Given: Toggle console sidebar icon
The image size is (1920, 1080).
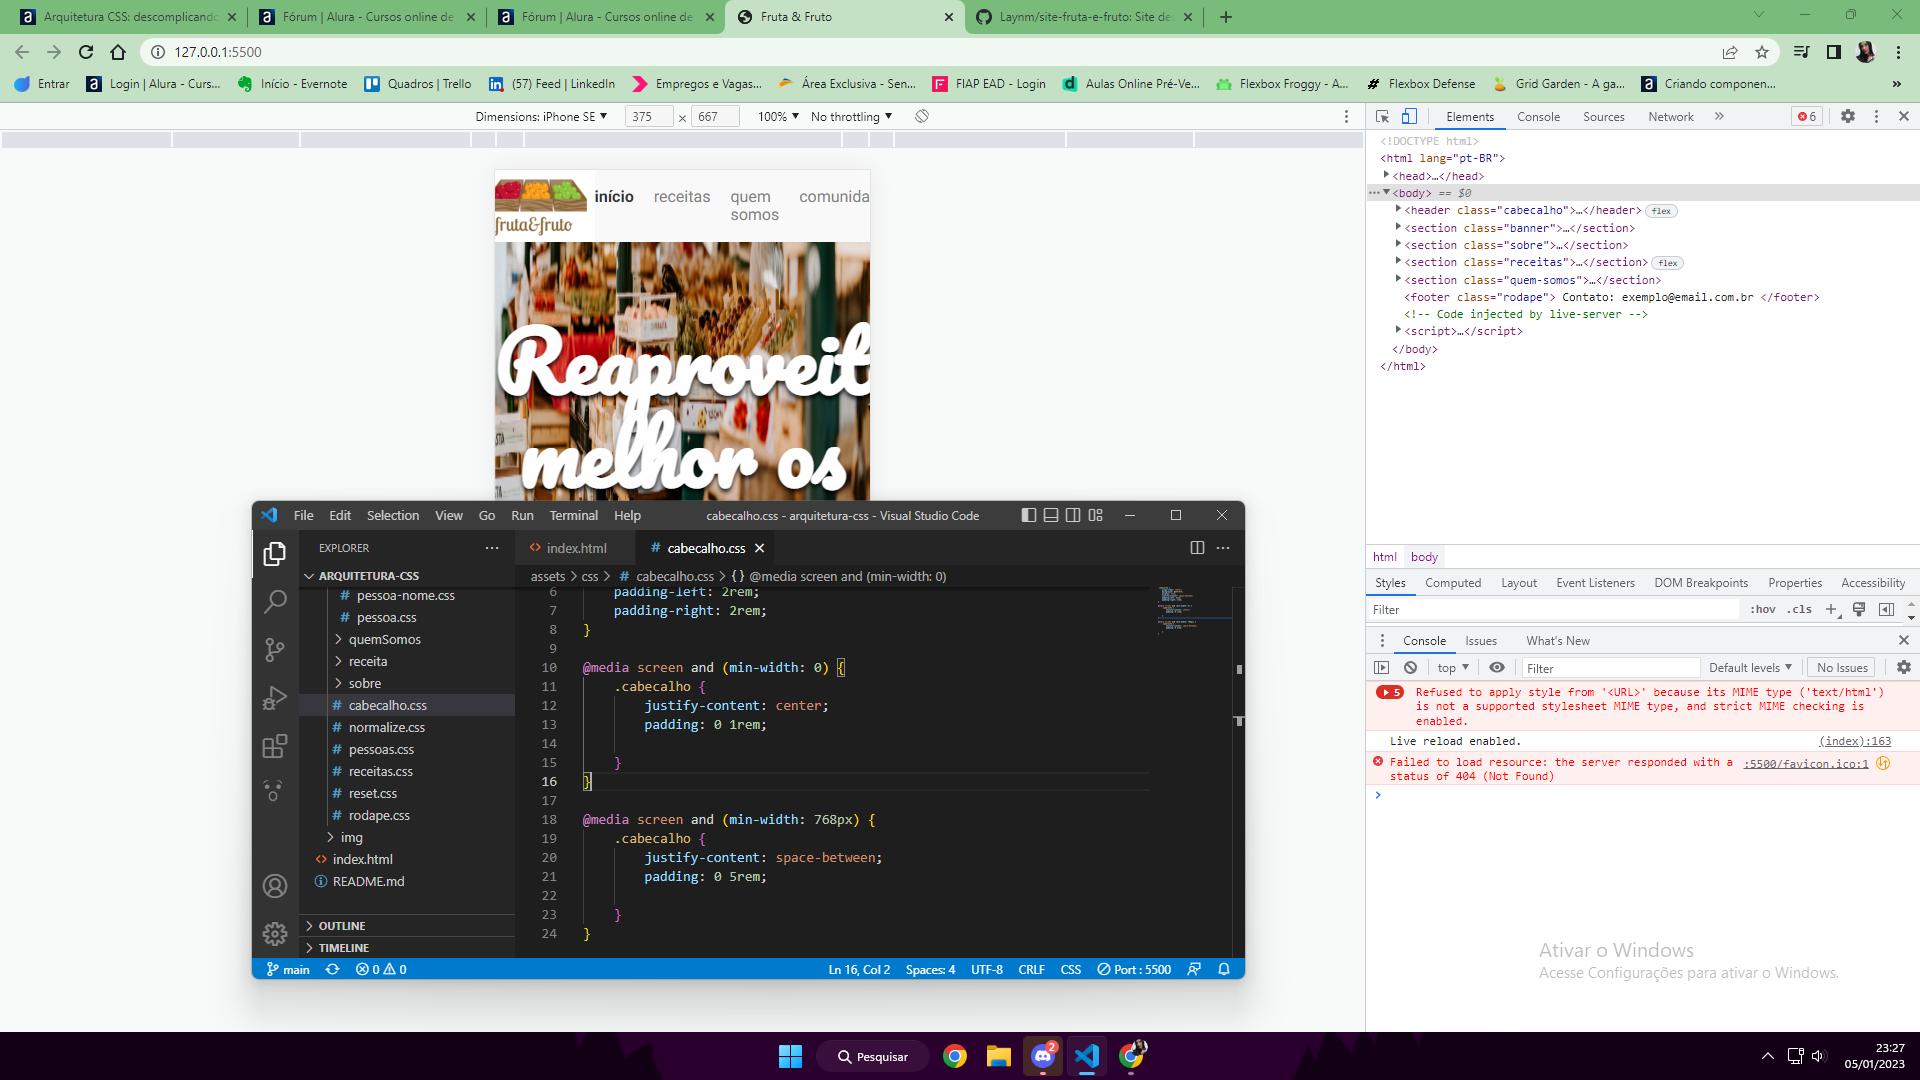Looking at the screenshot, I should [x=1382, y=668].
